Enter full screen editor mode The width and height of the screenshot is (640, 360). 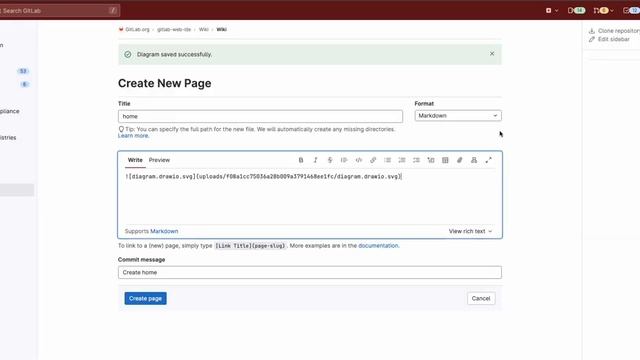[489, 160]
